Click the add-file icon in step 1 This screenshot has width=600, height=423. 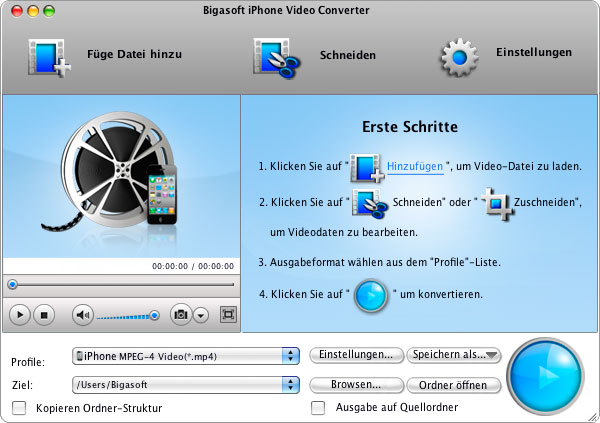point(367,168)
